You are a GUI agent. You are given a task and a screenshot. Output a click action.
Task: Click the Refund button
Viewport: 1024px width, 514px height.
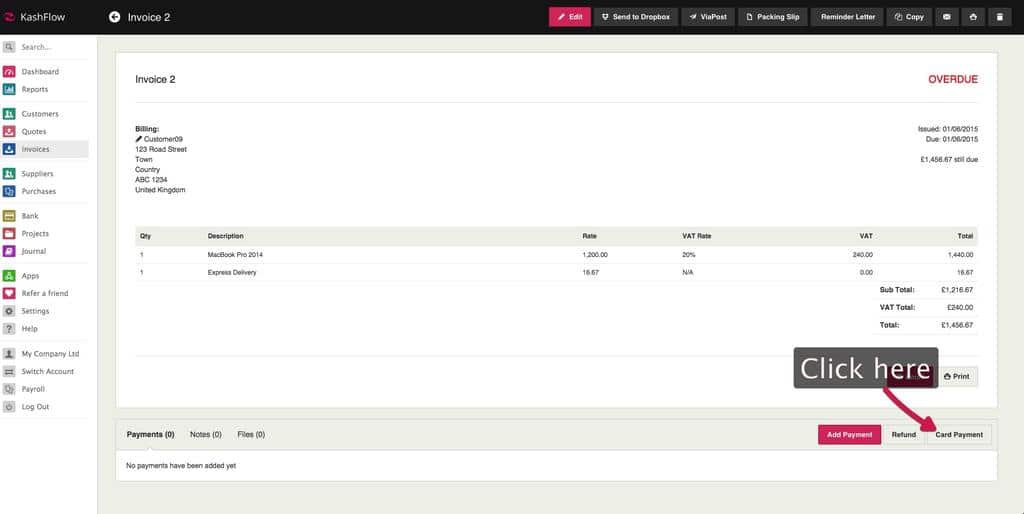pos(903,435)
